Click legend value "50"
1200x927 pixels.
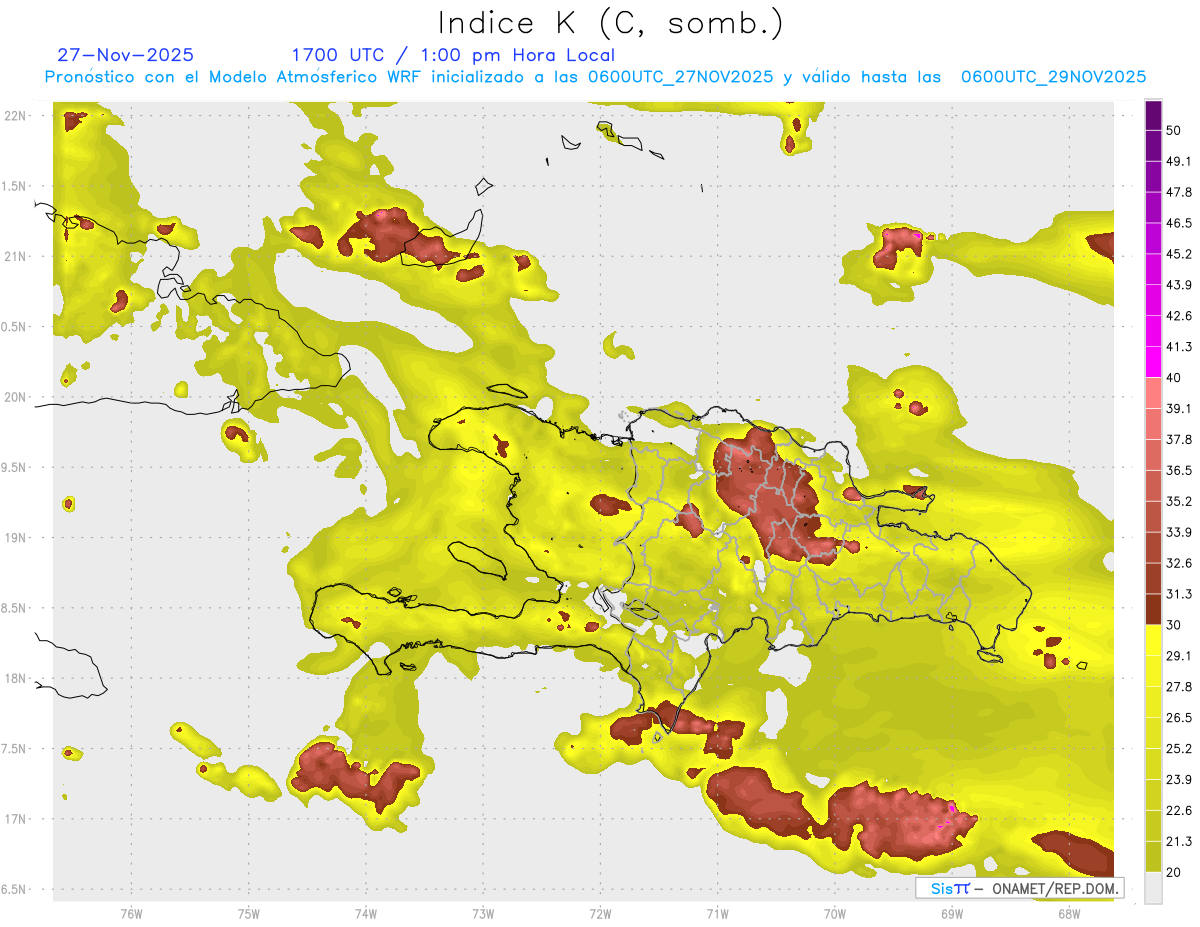[1174, 131]
